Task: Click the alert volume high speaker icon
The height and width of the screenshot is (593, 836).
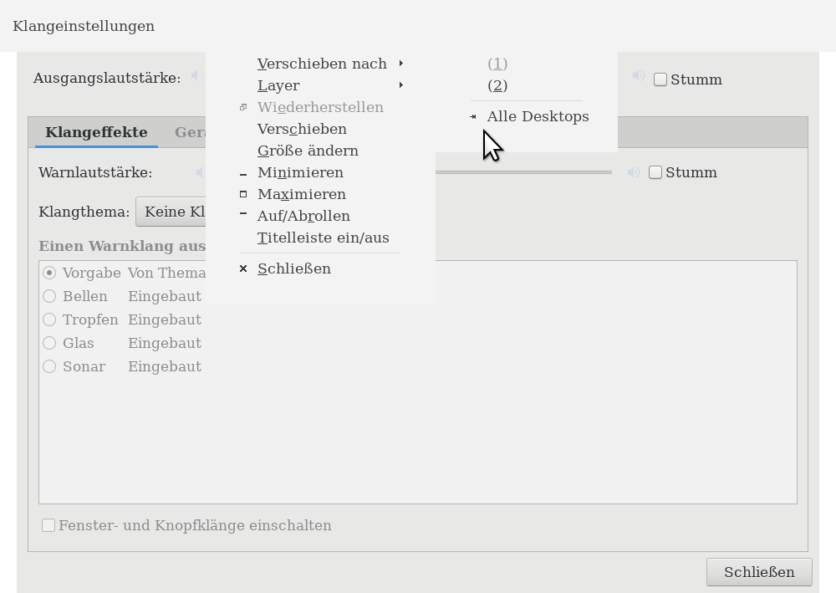Action: pyautogui.click(x=633, y=172)
